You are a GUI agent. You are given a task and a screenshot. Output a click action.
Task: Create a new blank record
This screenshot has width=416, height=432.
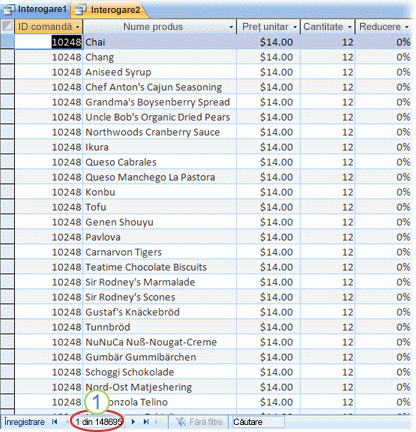tap(159, 422)
